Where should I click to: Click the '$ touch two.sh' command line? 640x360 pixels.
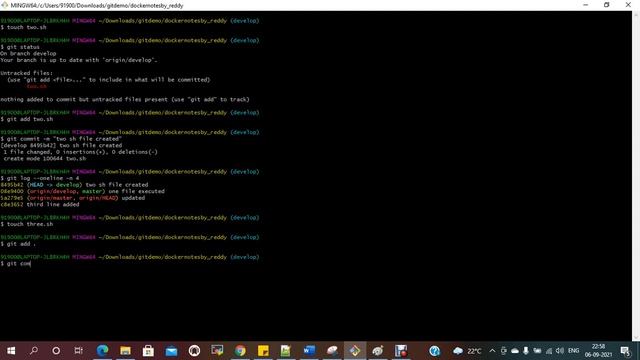23,27
